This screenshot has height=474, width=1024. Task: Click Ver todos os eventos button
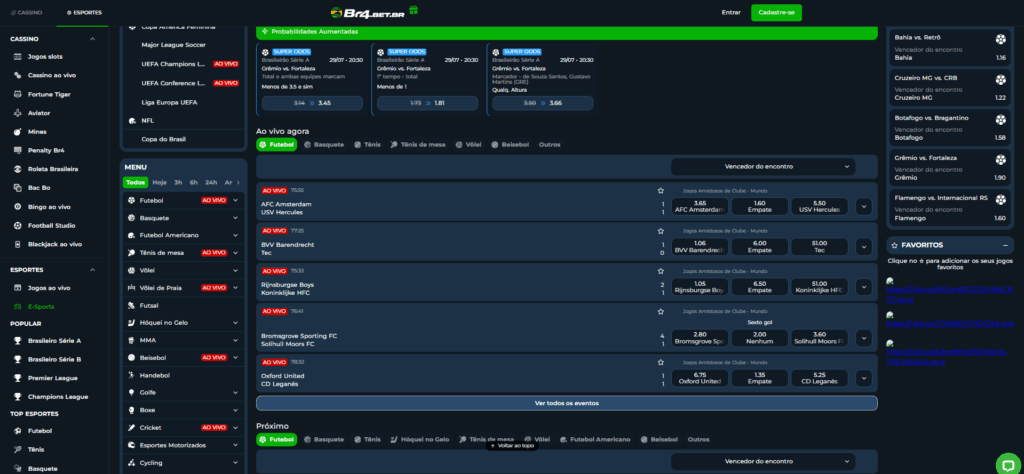(567, 403)
